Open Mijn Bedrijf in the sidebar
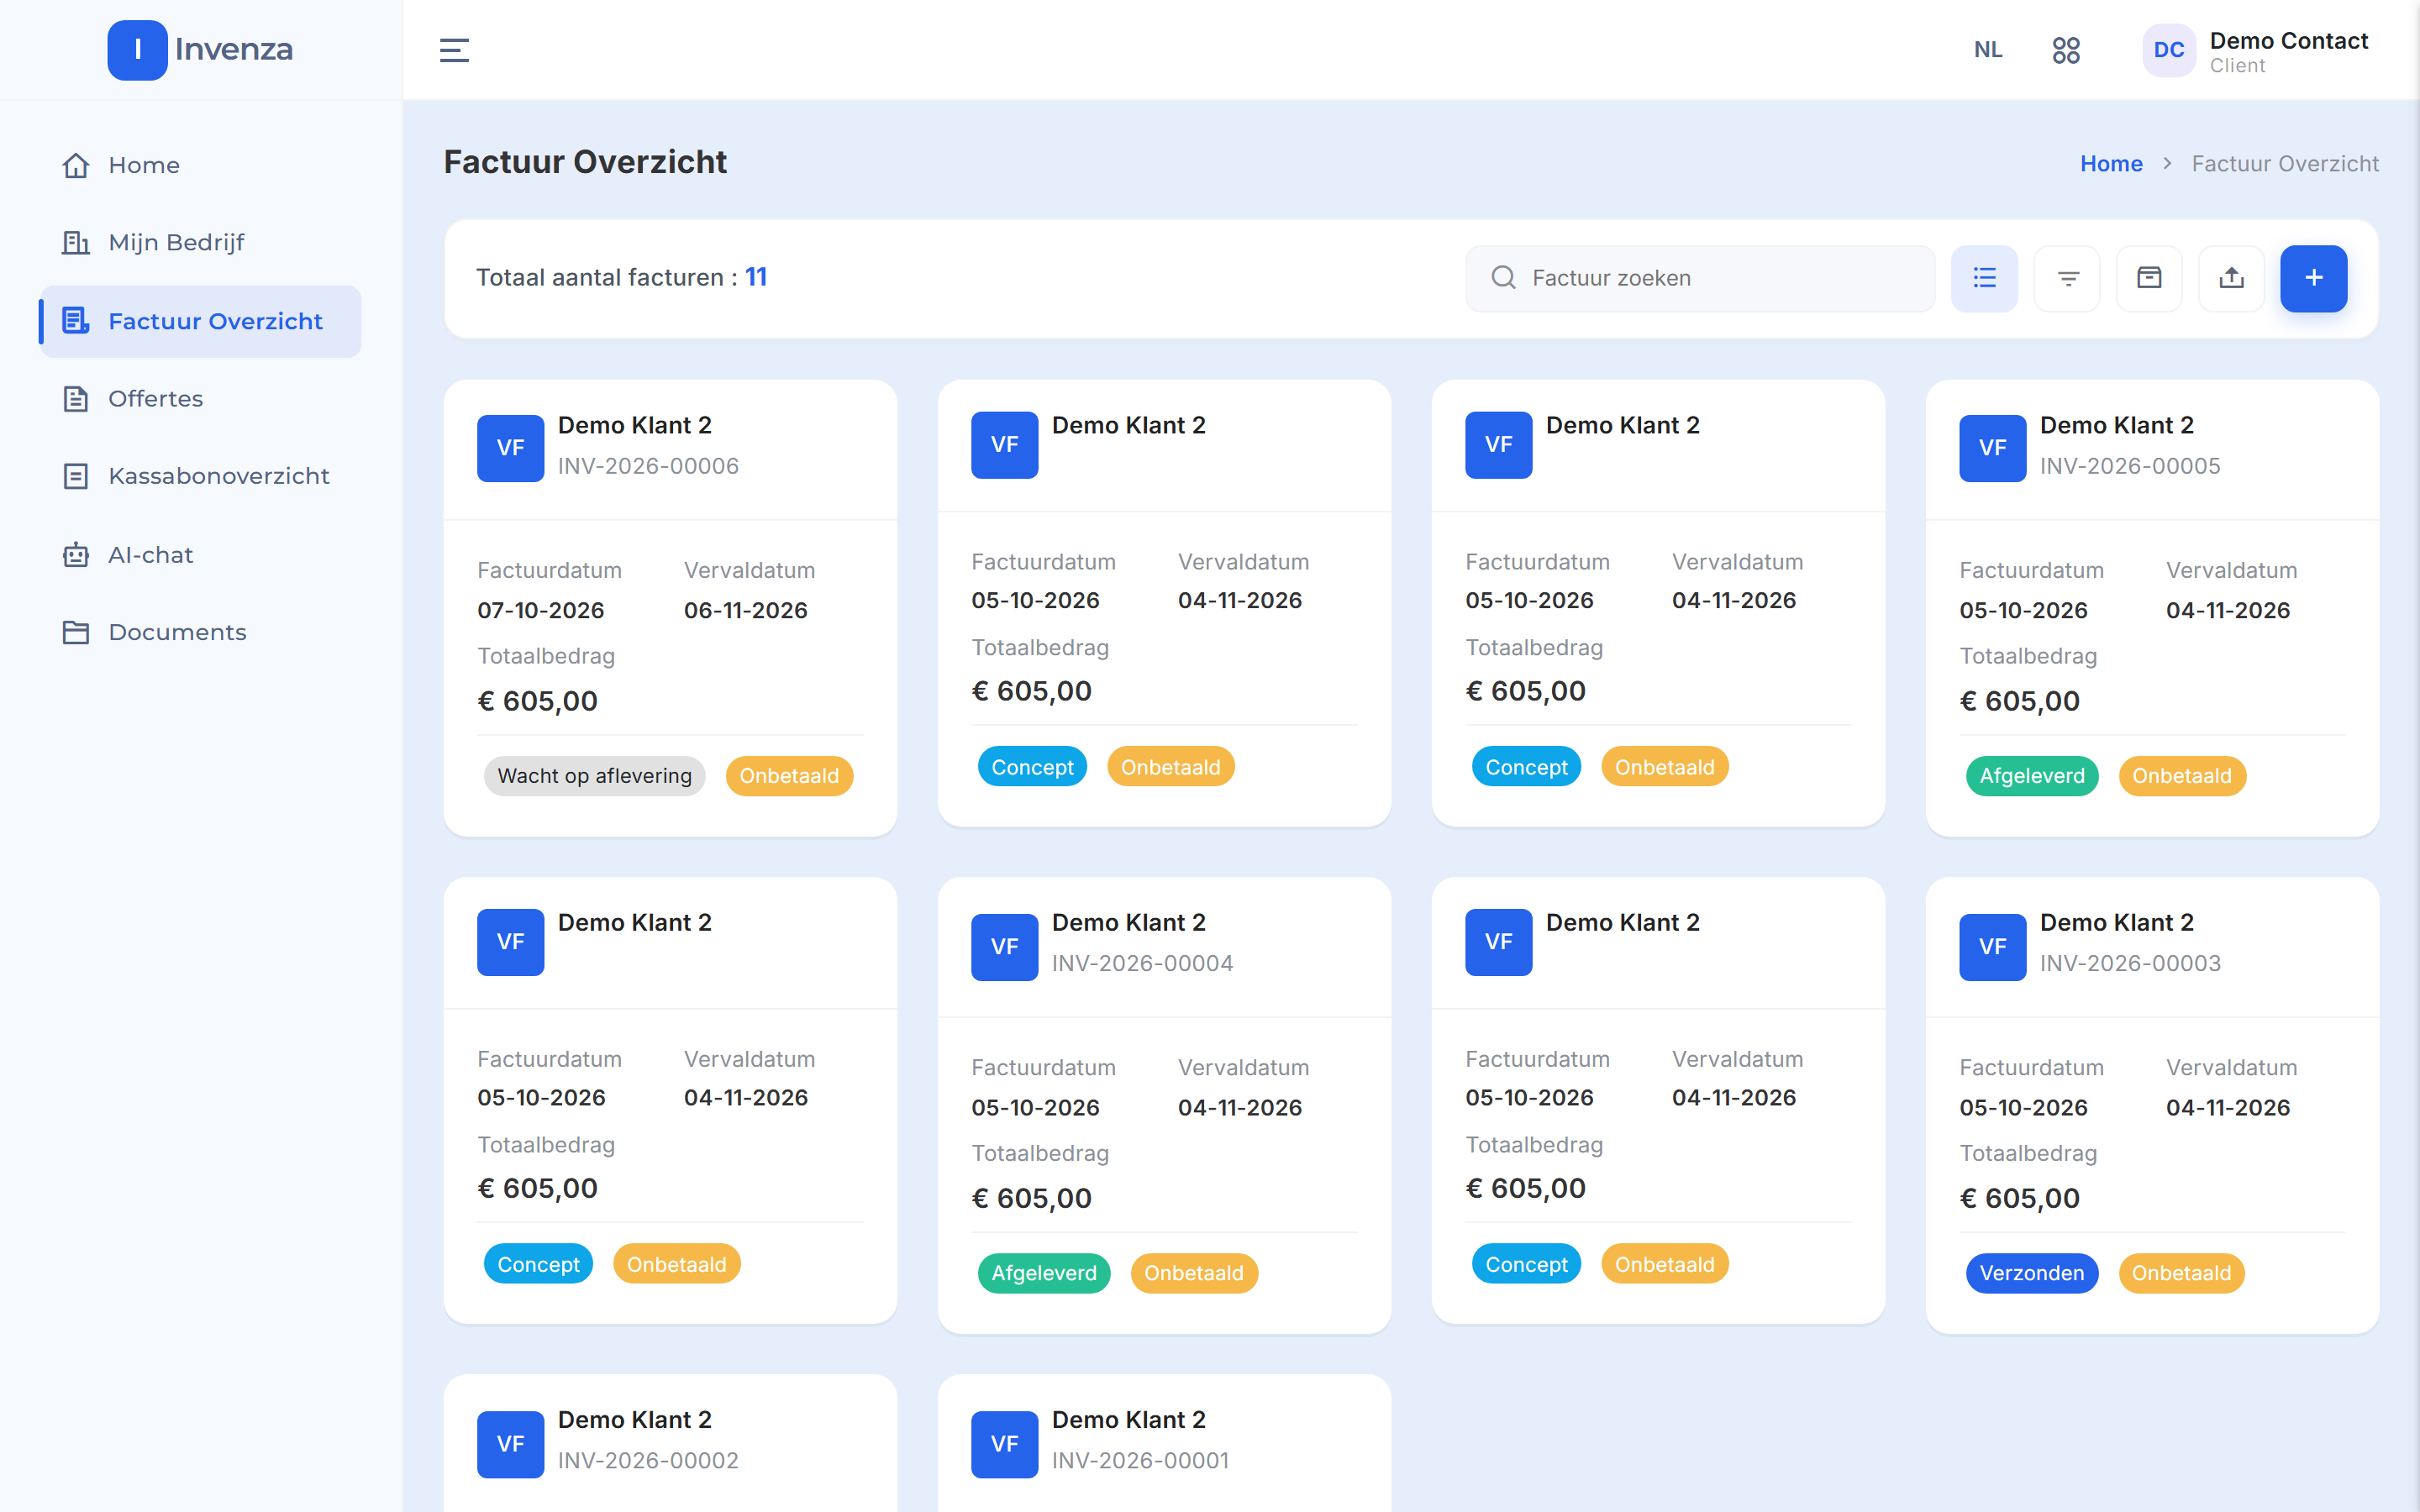Screen dimensions: 2420x1512 tap(200, 243)
